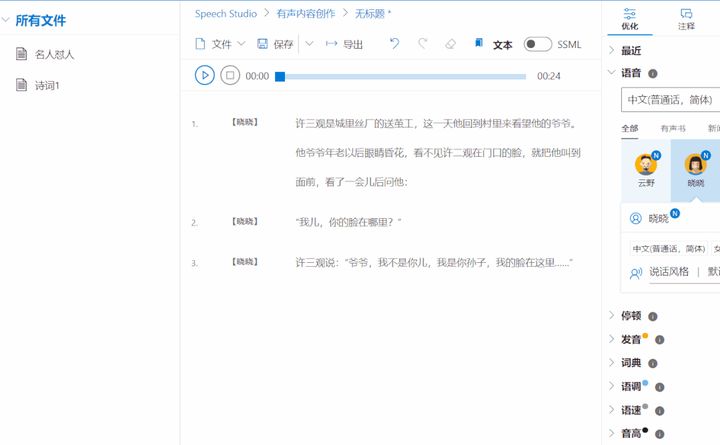
Task: Choose the 云野 voice avatar
Action: click(646, 170)
